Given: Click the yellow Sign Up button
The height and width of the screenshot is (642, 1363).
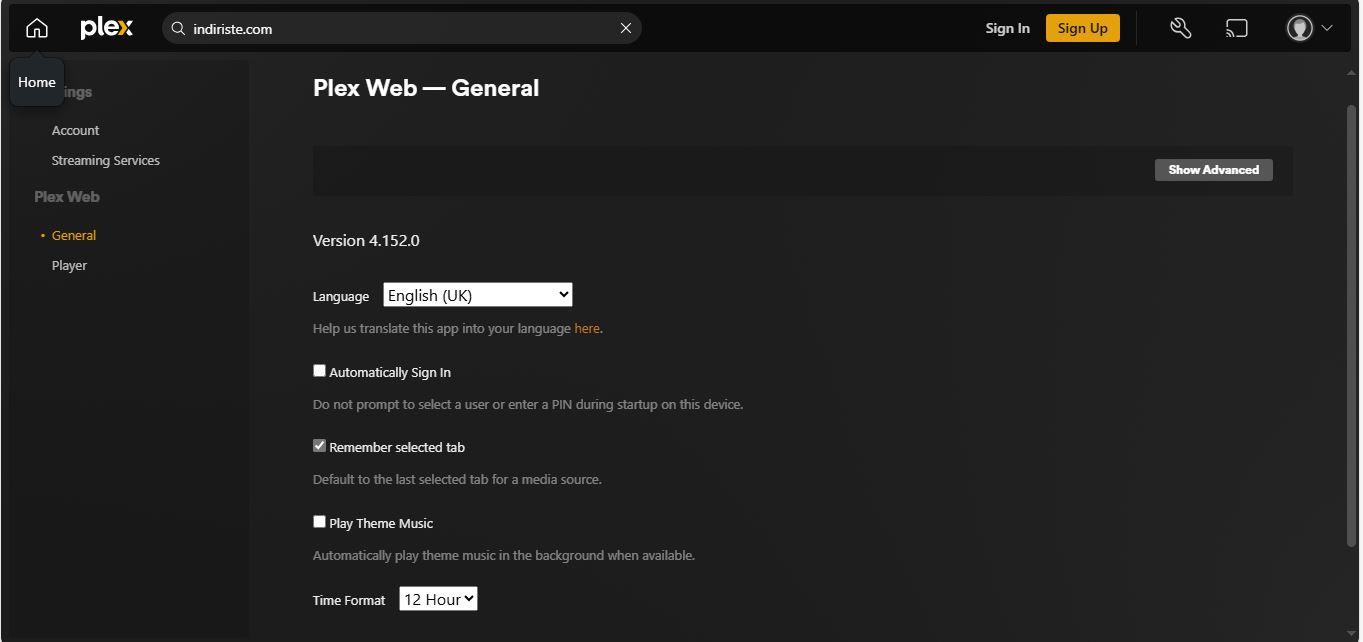Looking at the screenshot, I should [x=1082, y=28].
